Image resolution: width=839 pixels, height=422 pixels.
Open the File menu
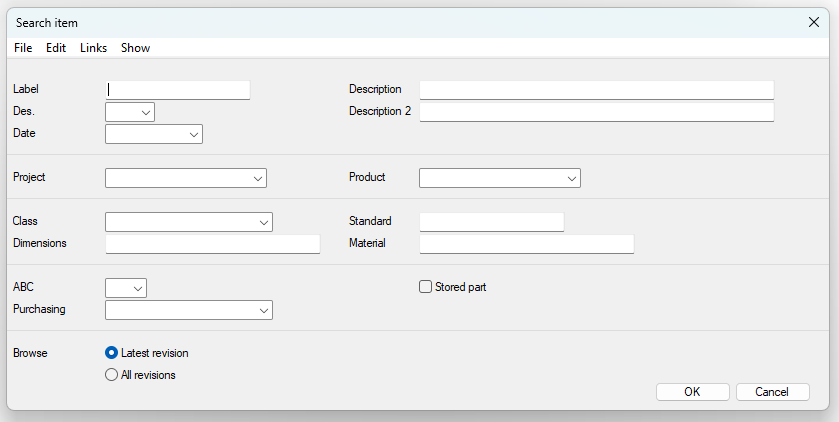23,48
